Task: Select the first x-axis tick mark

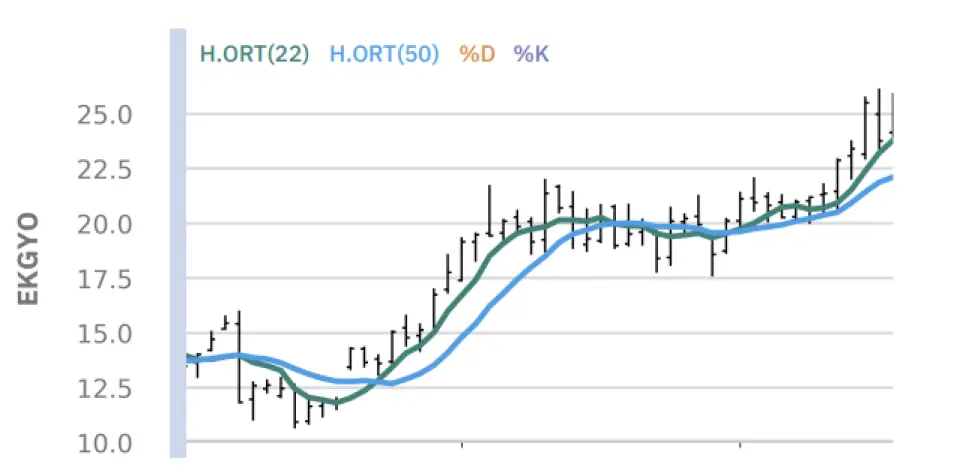Action: point(461,442)
